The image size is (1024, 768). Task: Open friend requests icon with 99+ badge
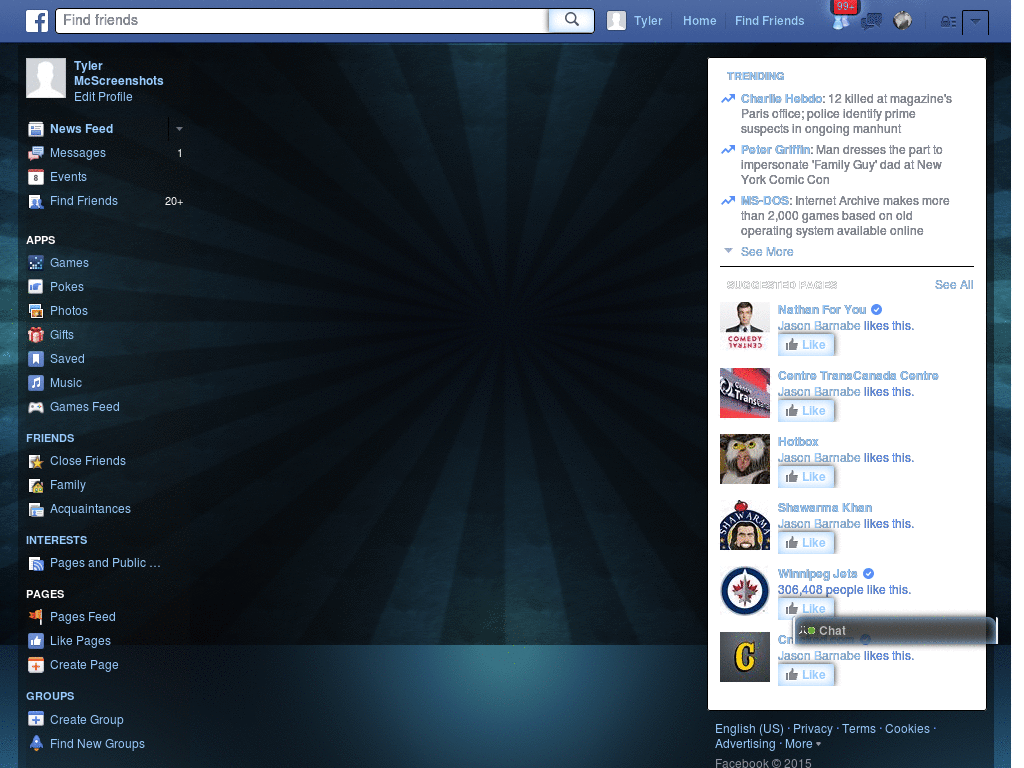point(841,22)
